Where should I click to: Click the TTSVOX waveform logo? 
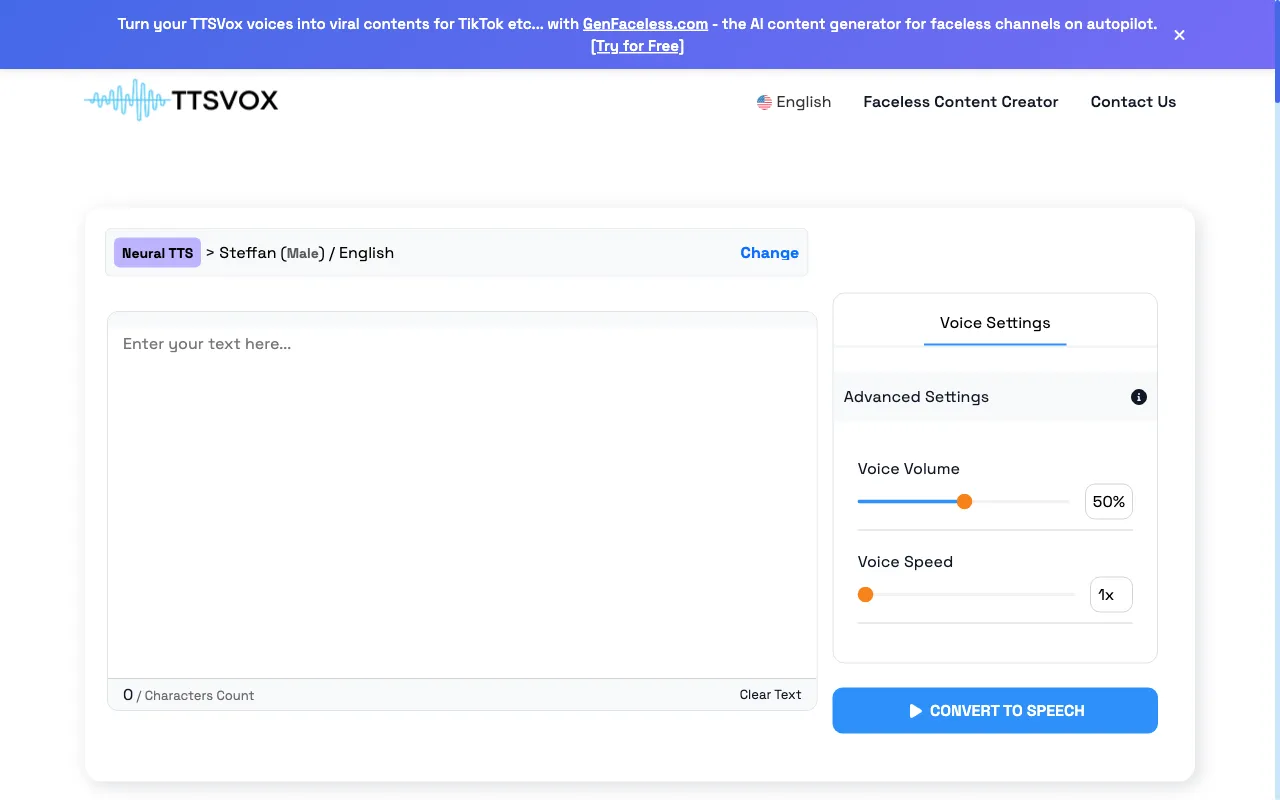(181, 100)
